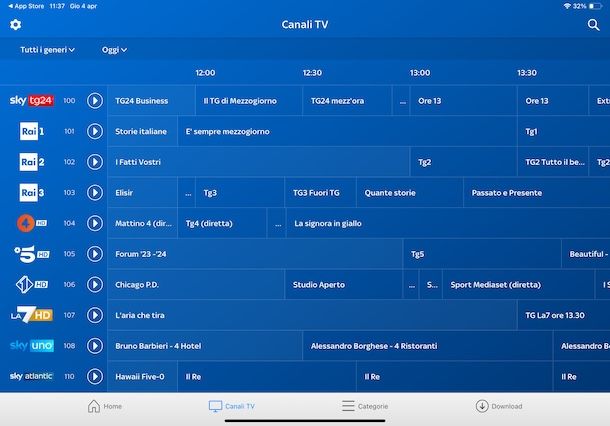
Task: Open Storie italiane on Rai 1
Action: pos(142,131)
